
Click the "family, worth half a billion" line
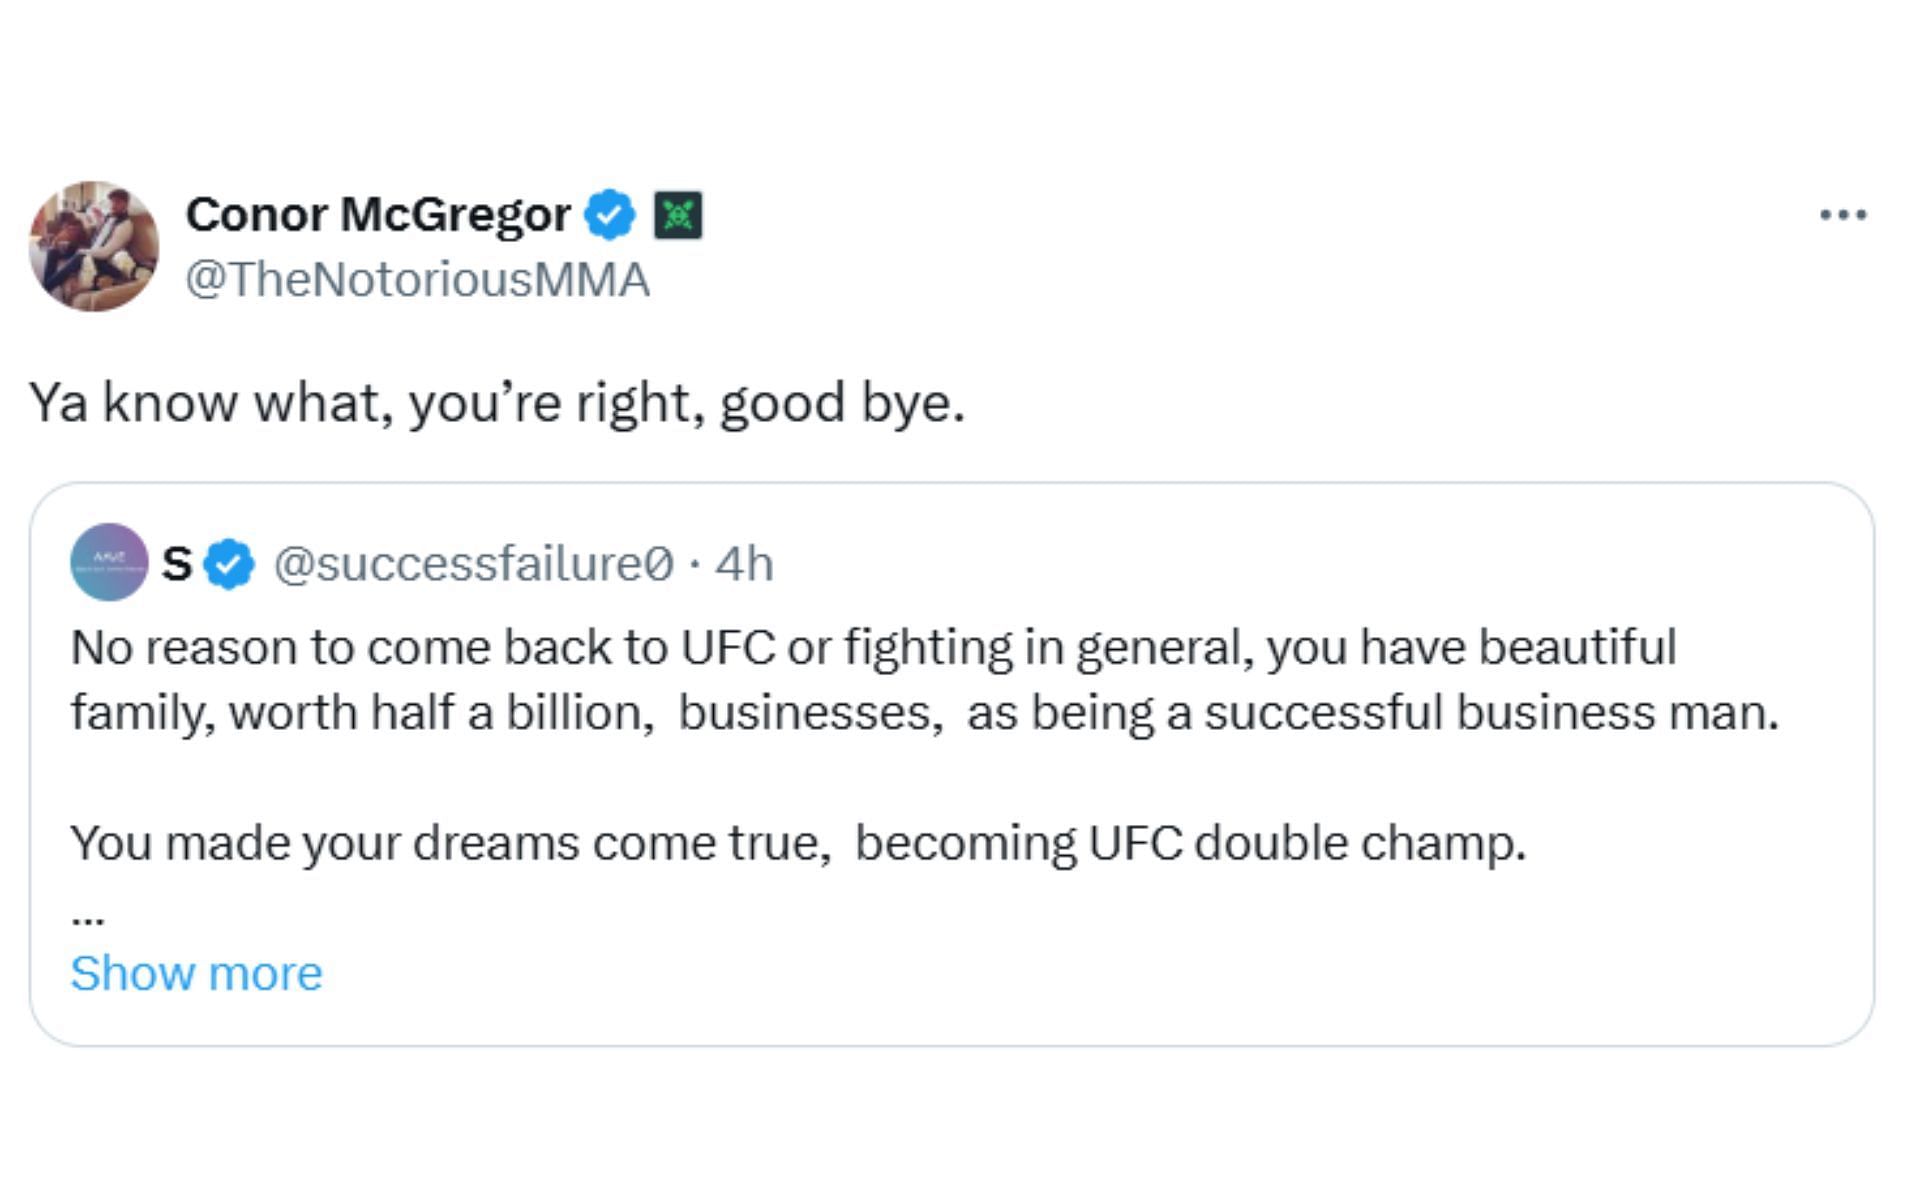click(x=361, y=713)
